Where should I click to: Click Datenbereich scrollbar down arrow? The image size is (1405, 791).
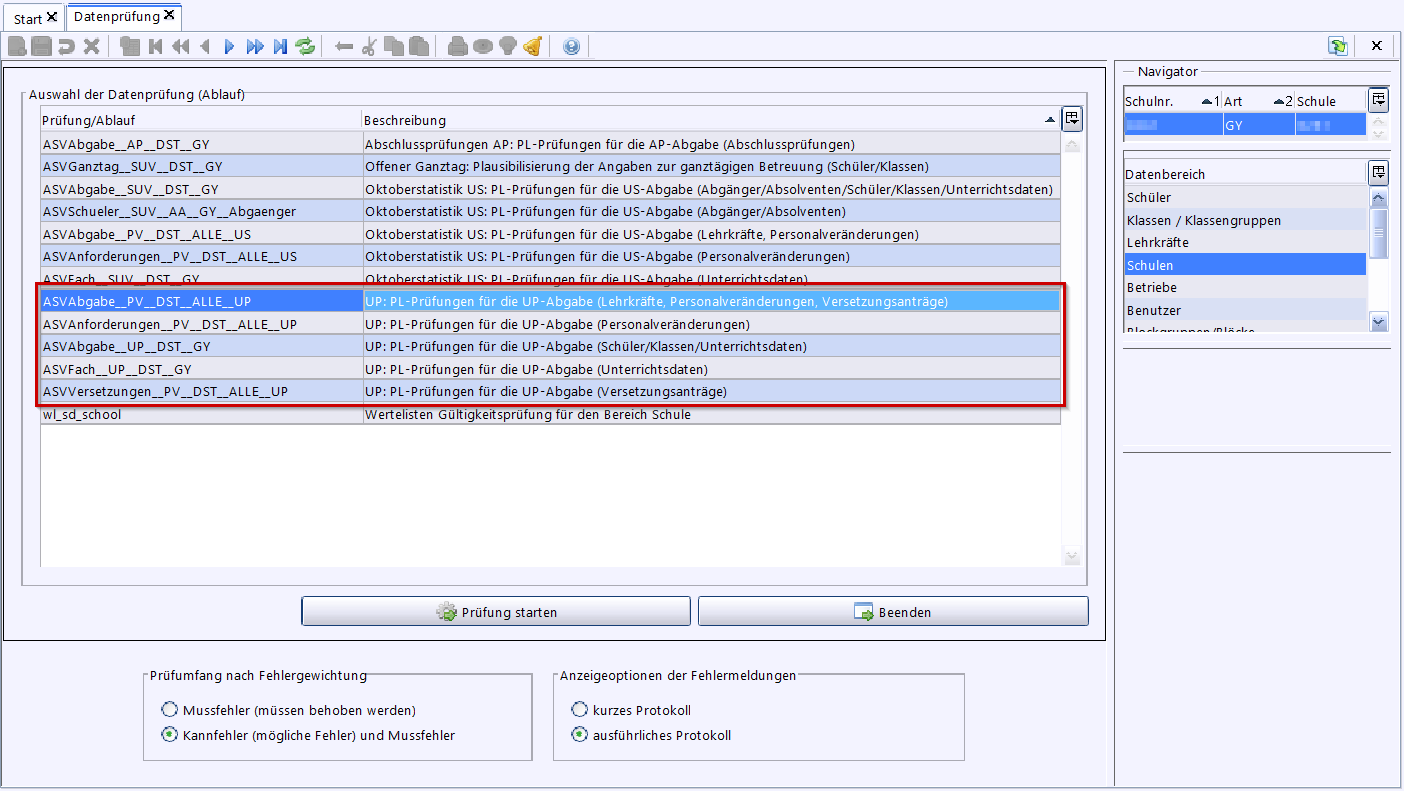pyautogui.click(x=1379, y=321)
